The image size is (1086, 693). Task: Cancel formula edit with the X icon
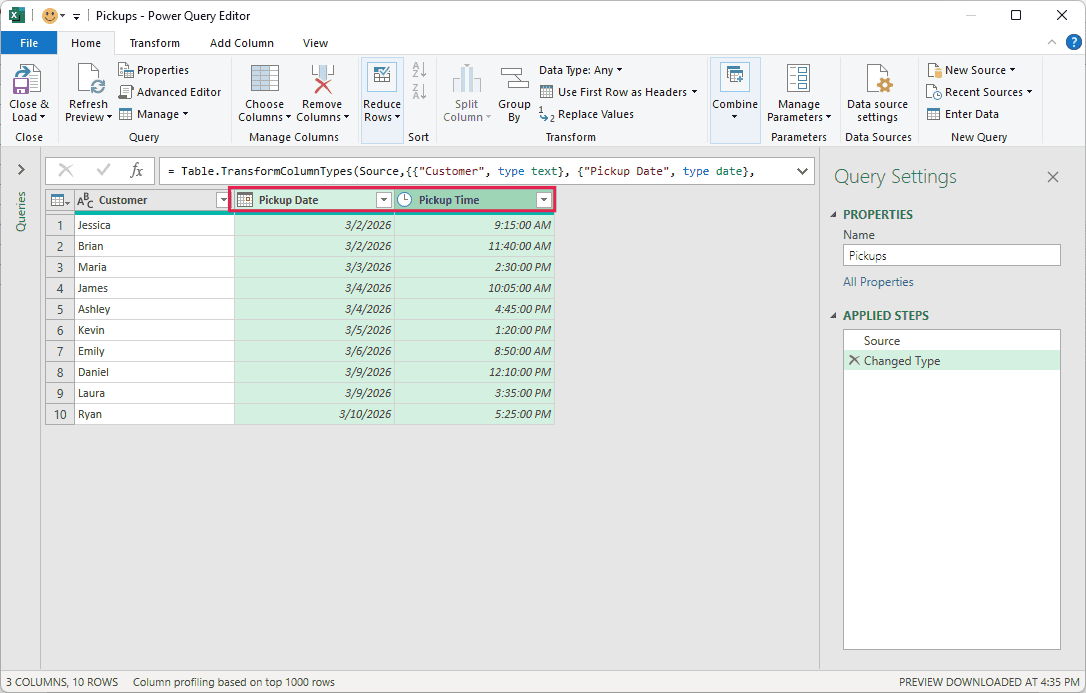66,170
